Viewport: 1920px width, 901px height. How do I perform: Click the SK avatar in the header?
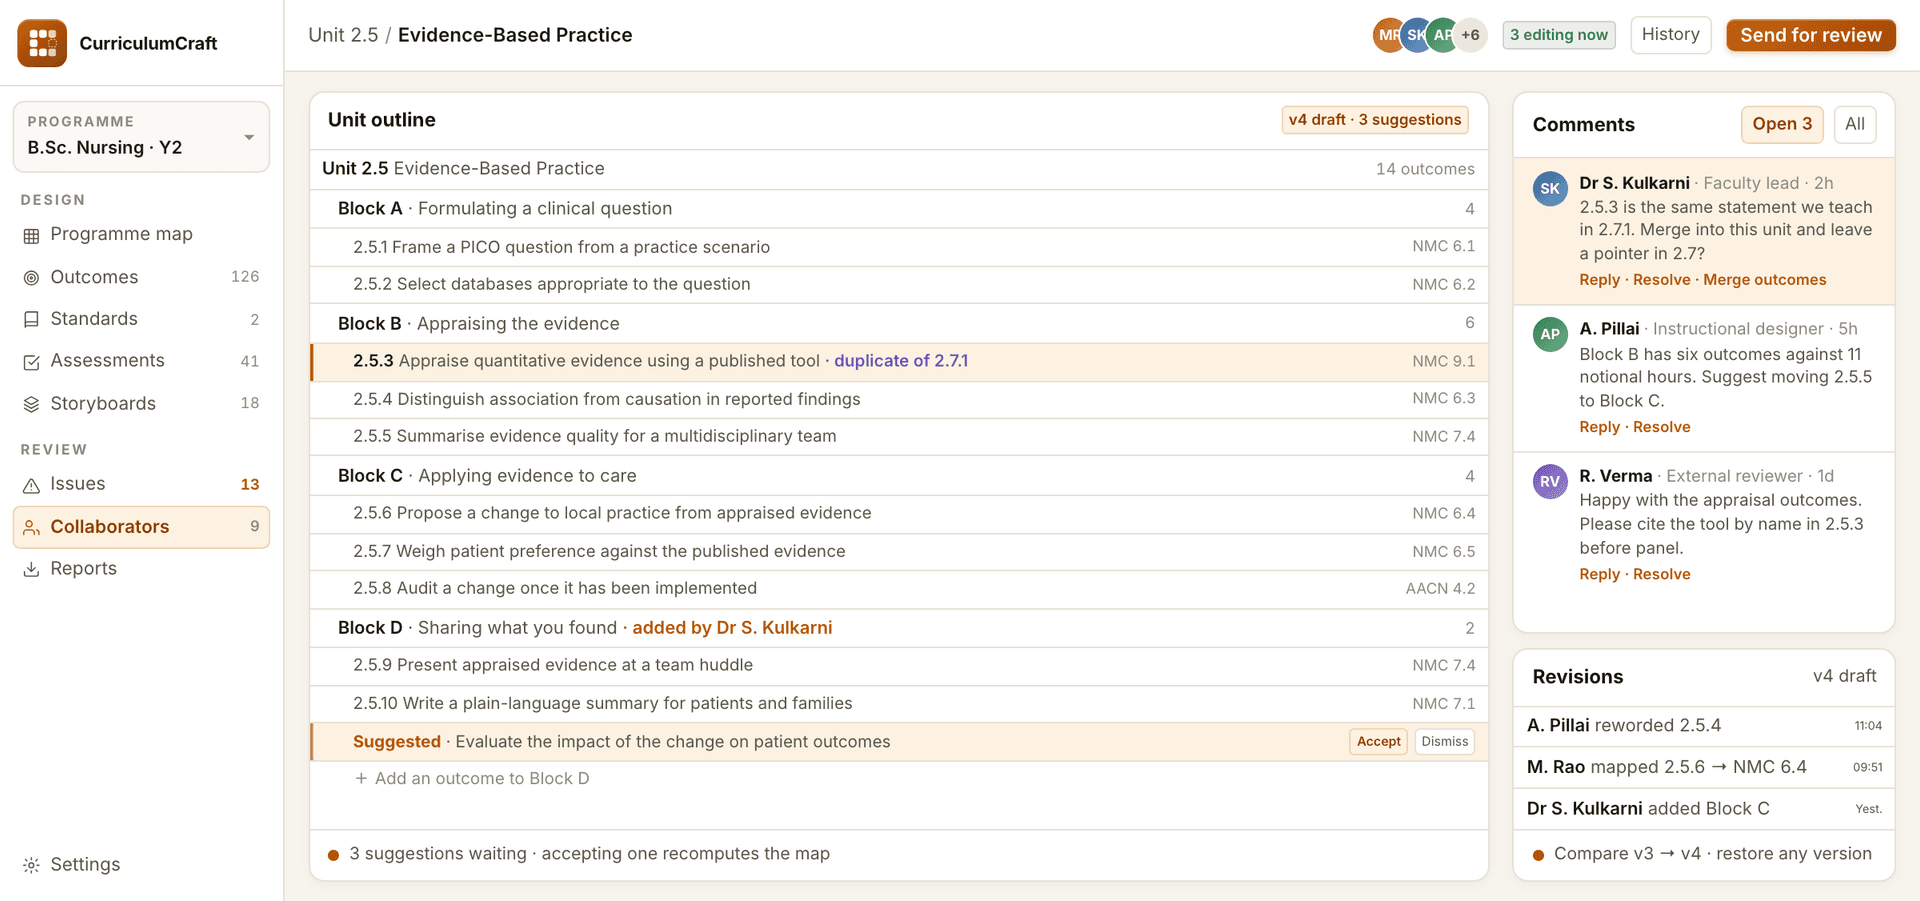1416,35
